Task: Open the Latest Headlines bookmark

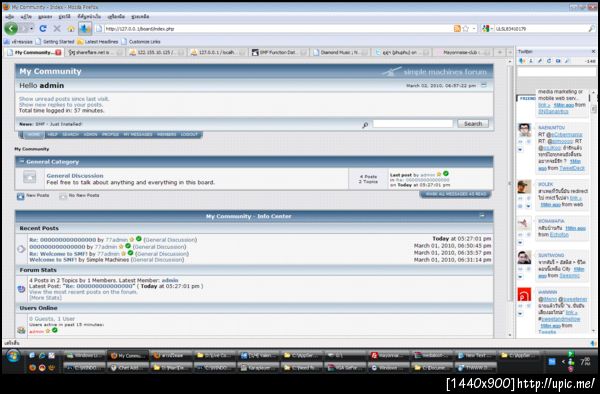Action: click(x=98, y=41)
